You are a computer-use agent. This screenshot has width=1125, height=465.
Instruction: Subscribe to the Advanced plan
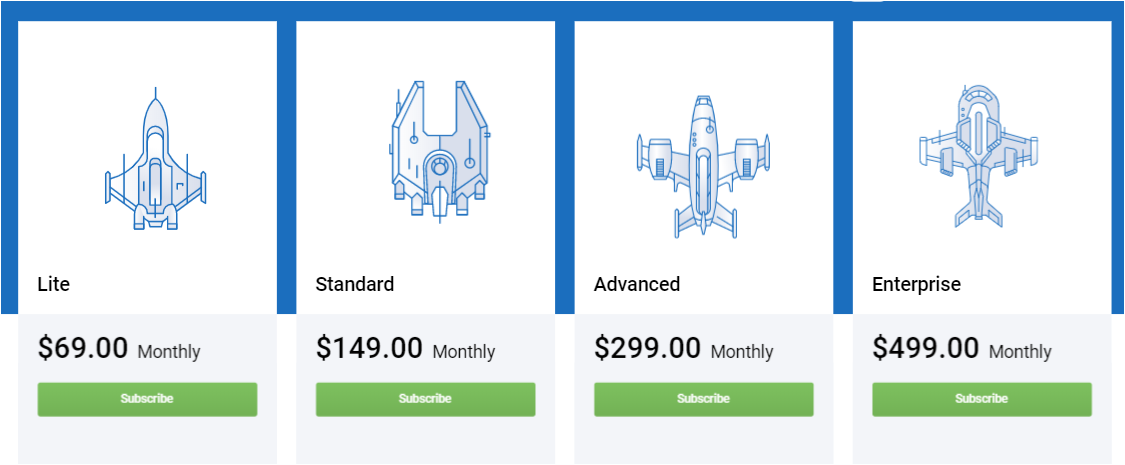pos(704,399)
